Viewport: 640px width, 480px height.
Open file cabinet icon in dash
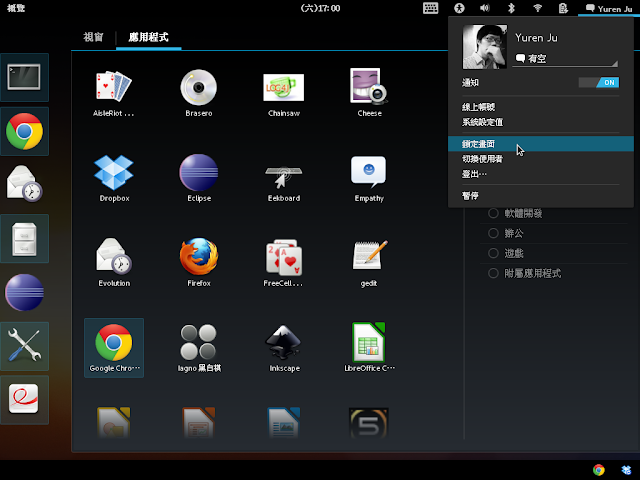point(24,239)
